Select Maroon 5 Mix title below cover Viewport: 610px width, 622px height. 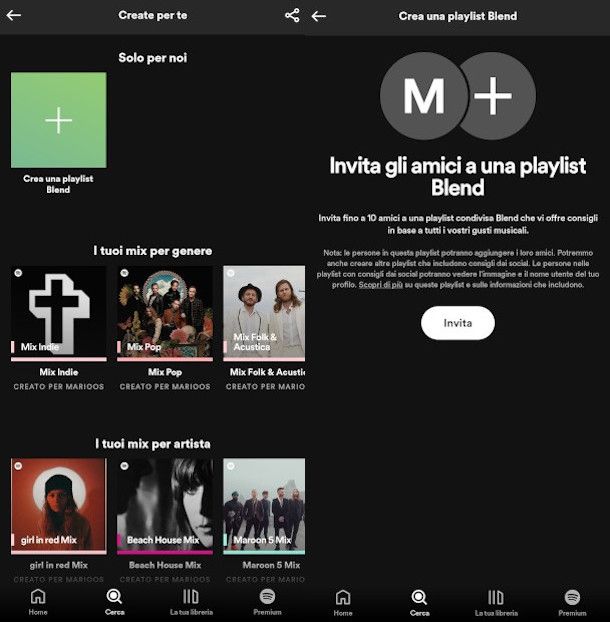(271, 565)
